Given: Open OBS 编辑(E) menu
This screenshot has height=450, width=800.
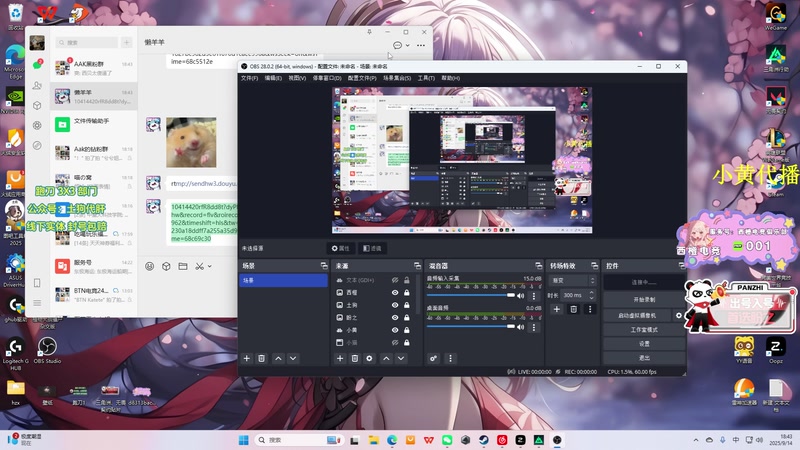Looking at the screenshot, I should click(x=273, y=78).
